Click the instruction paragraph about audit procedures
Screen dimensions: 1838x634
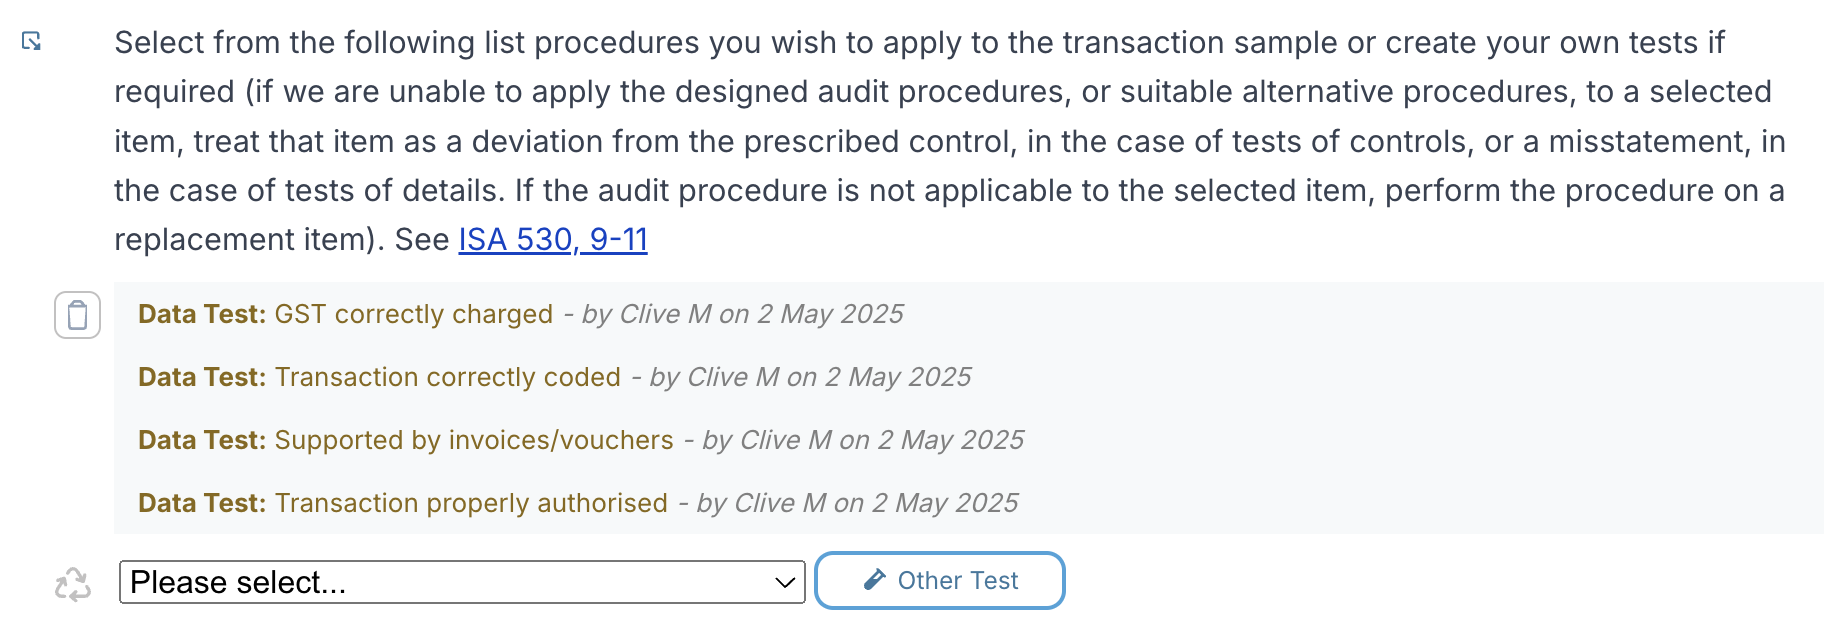950,141
